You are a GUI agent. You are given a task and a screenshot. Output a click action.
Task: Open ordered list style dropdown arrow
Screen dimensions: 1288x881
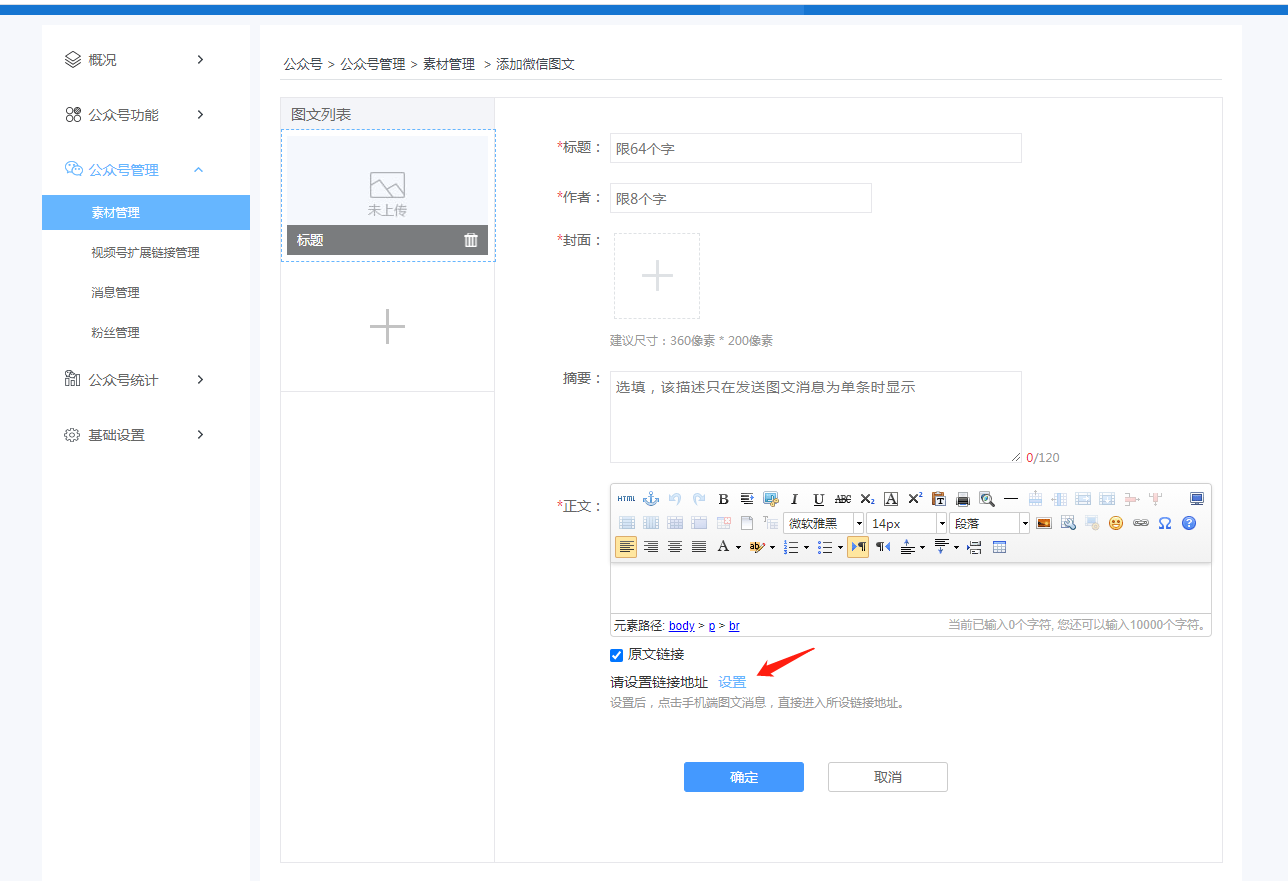tap(806, 547)
